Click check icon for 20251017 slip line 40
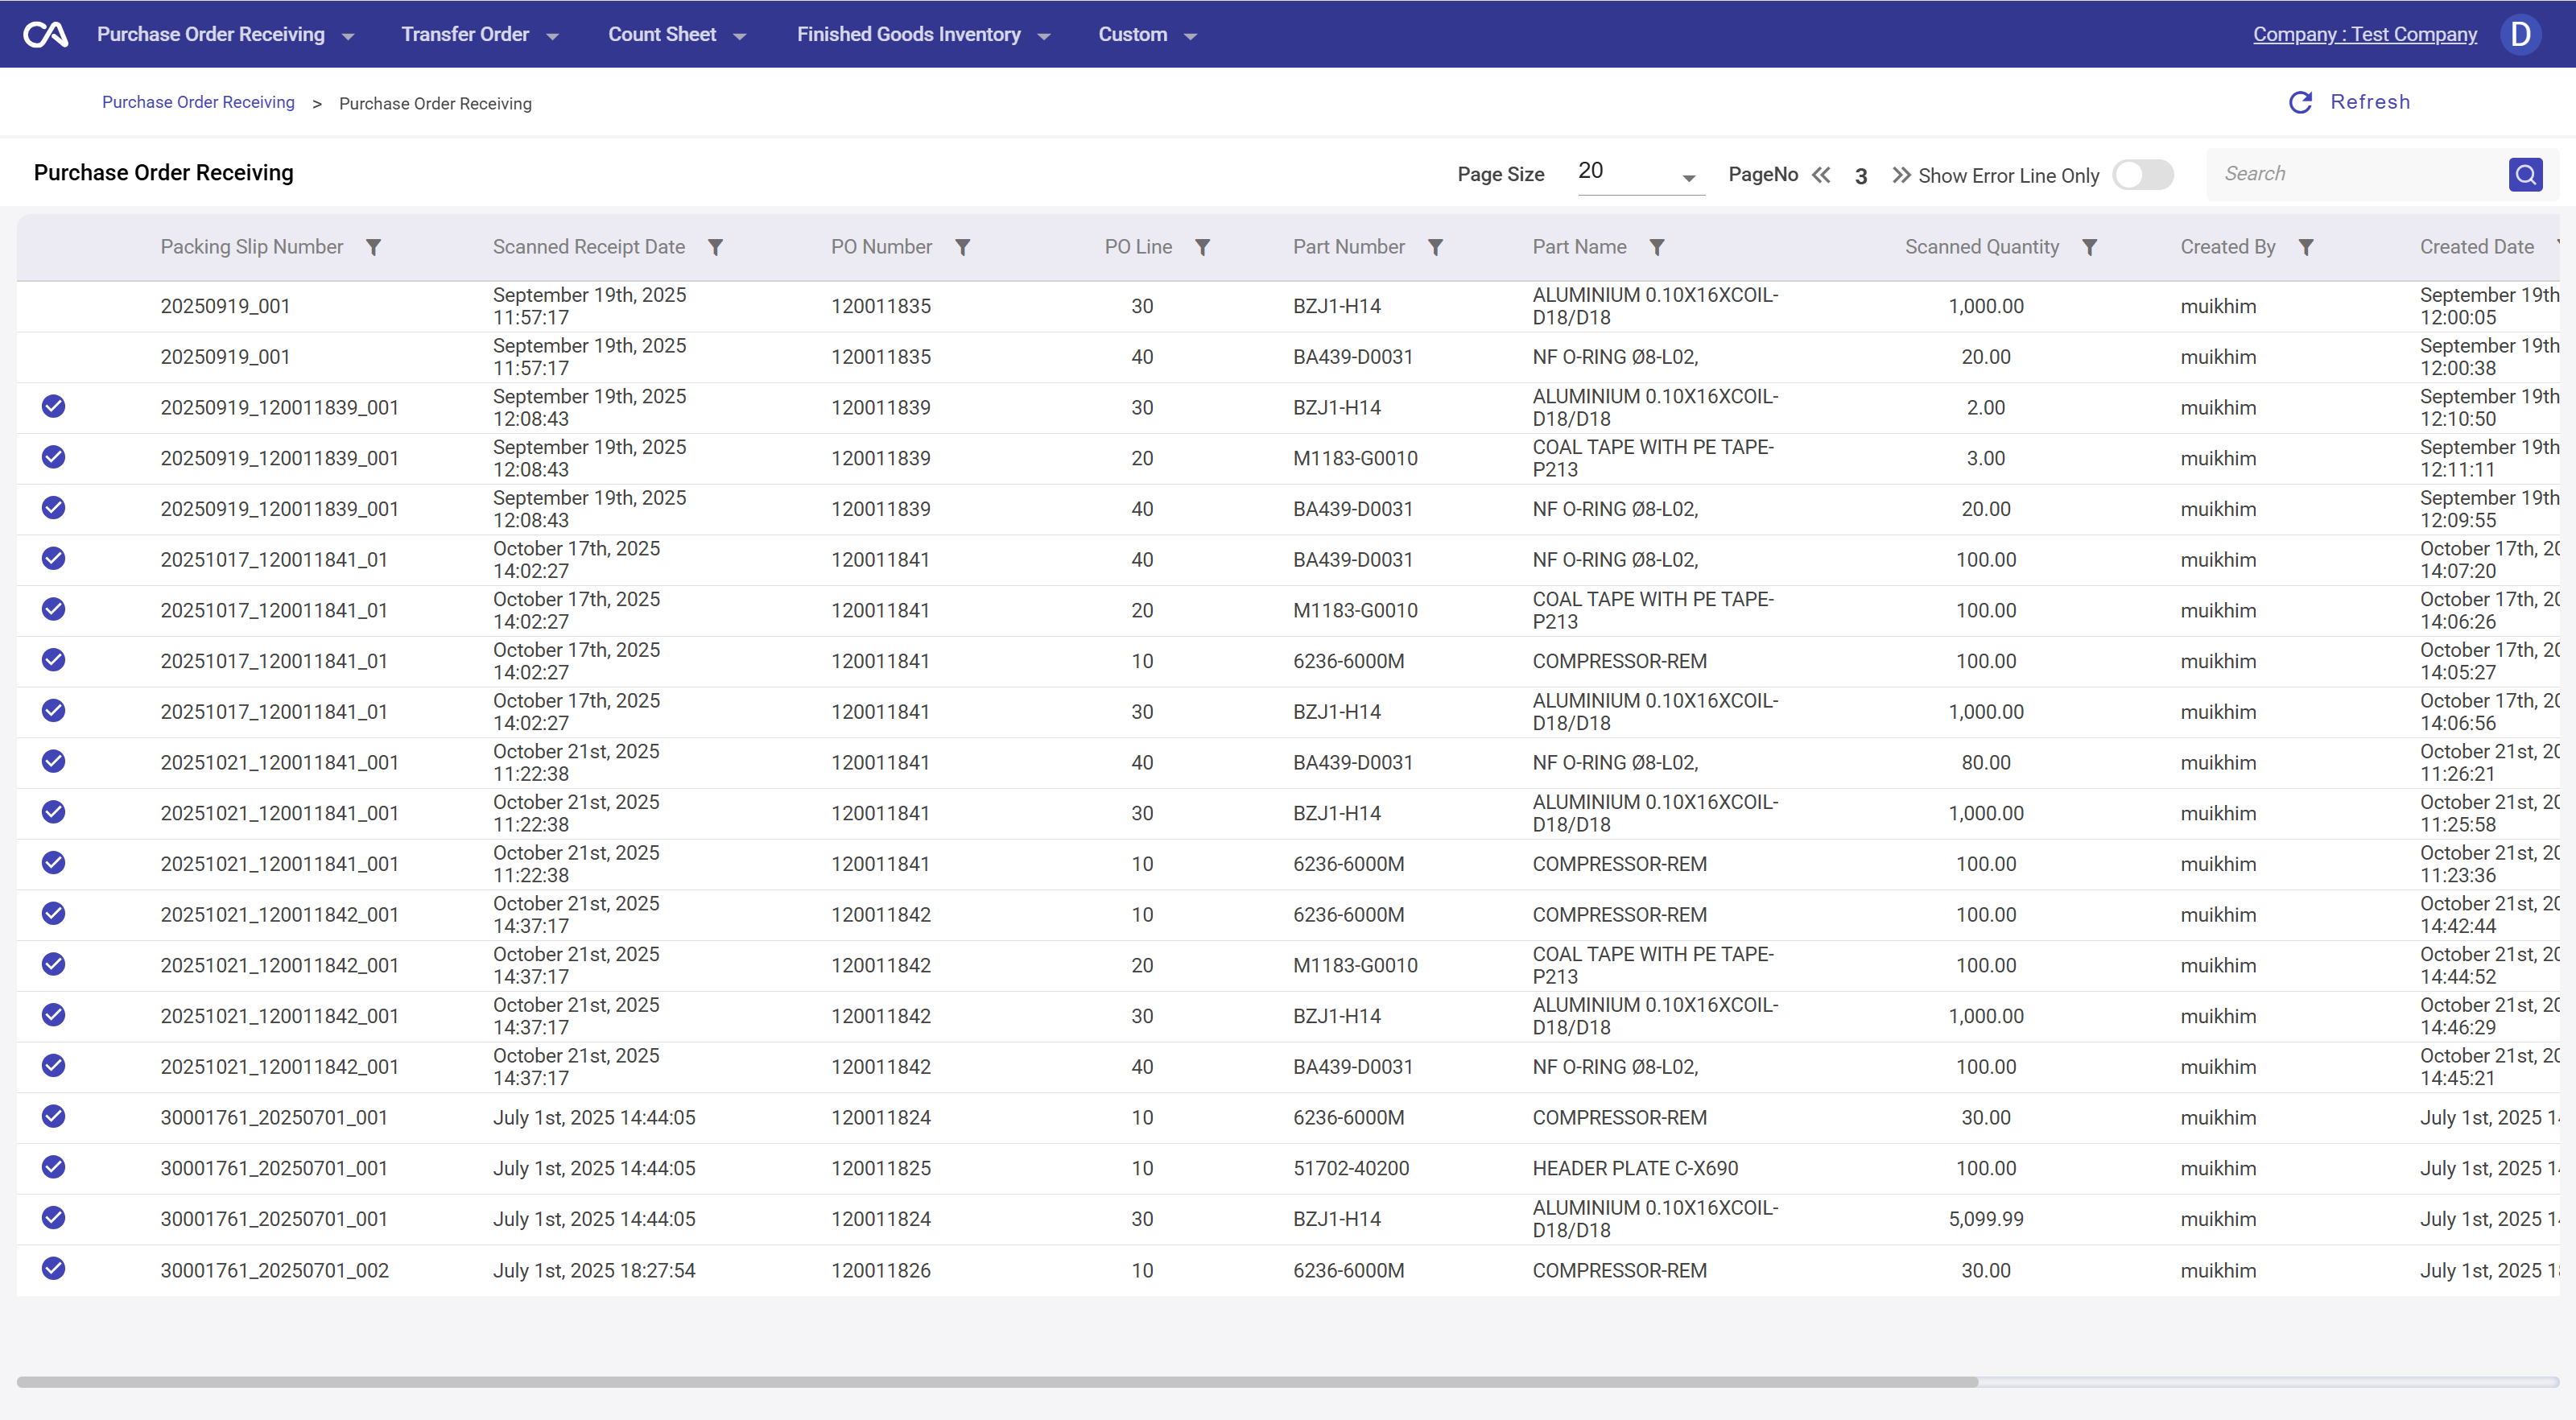Viewport: 2576px width, 1420px height. [x=54, y=558]
